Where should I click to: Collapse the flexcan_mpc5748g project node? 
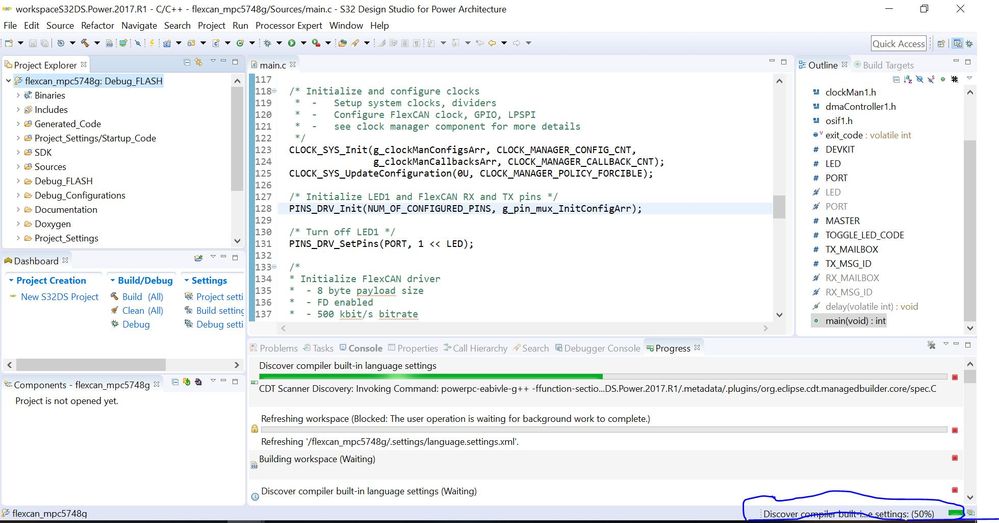pyautogui.click(x=8, y=81)
